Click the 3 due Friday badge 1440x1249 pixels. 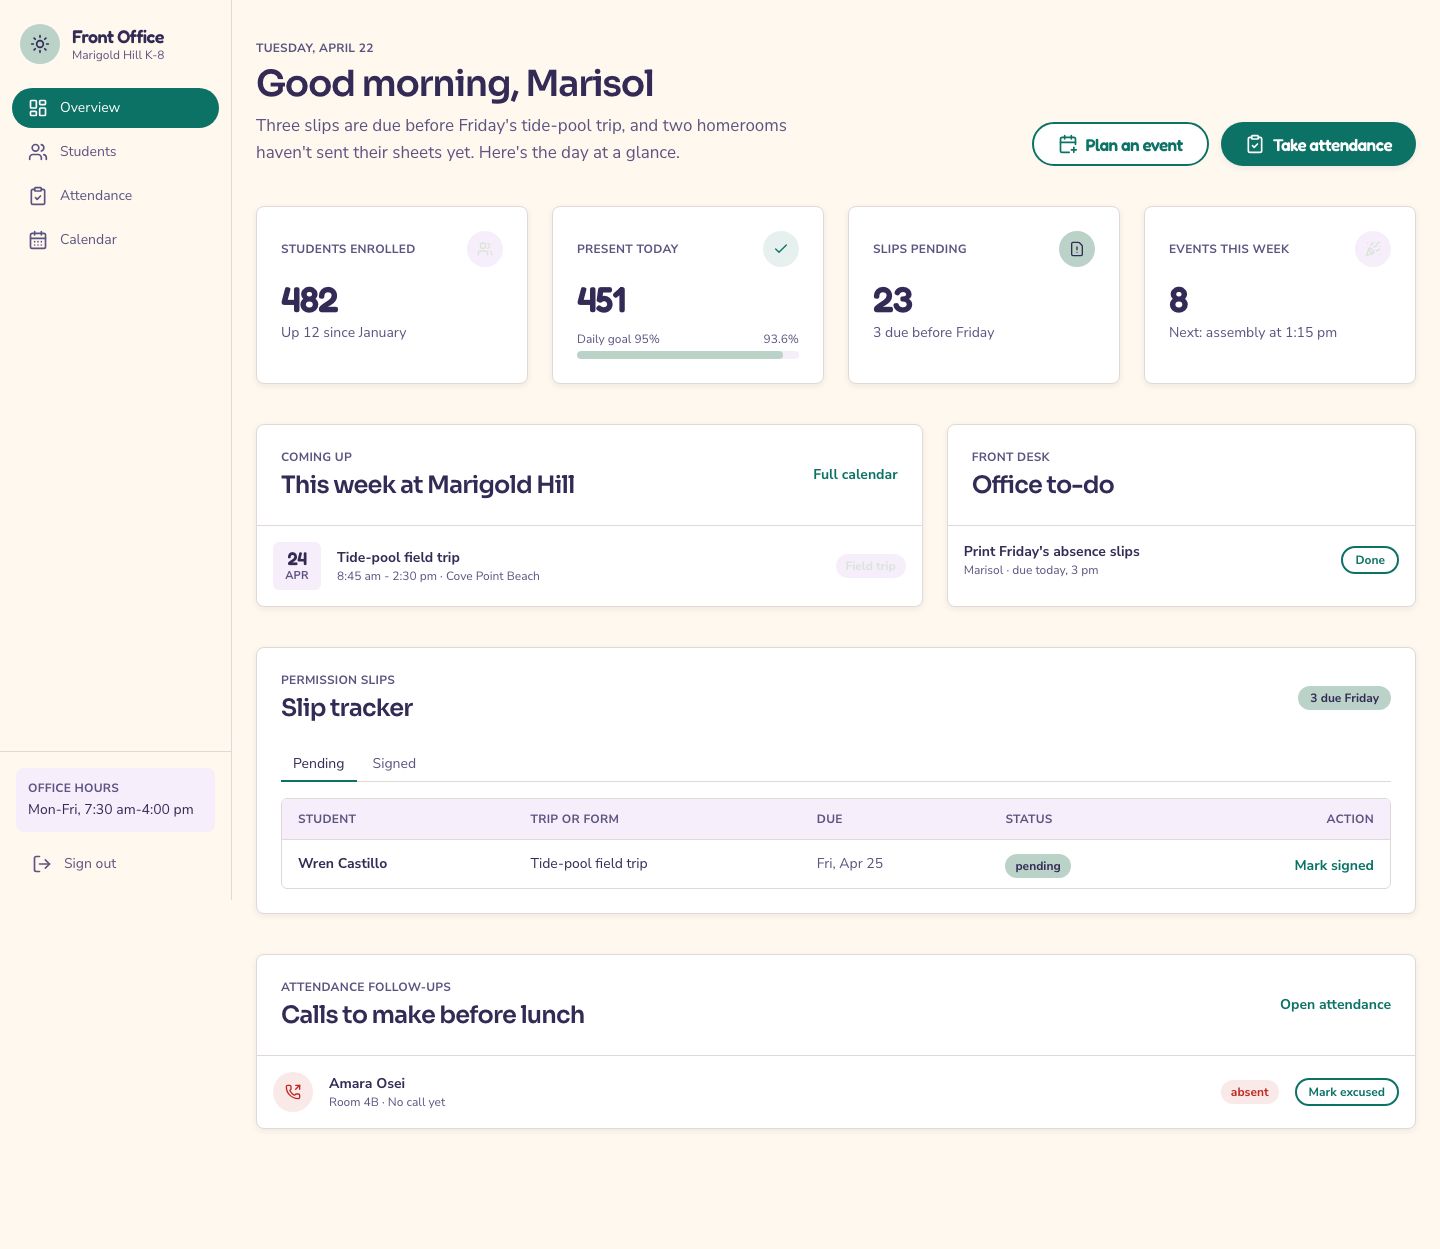point(1344,698)
